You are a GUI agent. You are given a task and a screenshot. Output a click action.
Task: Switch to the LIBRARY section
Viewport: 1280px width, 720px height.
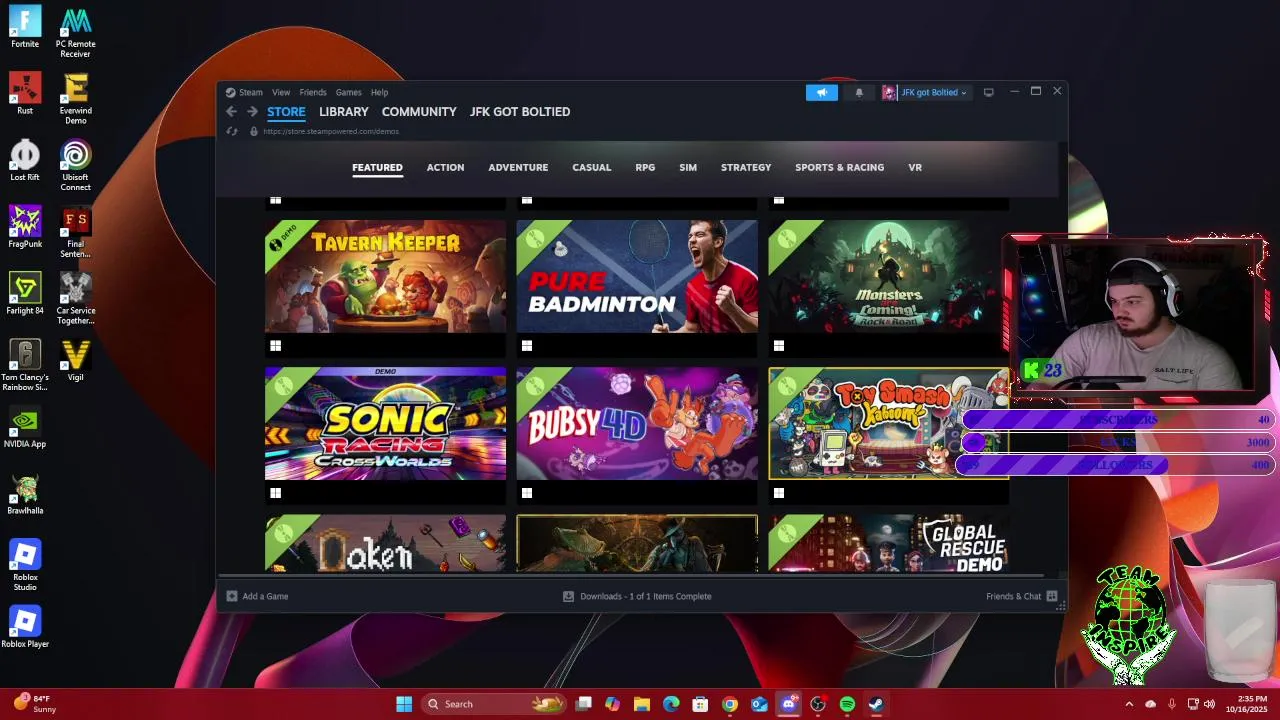coord(344,112)
